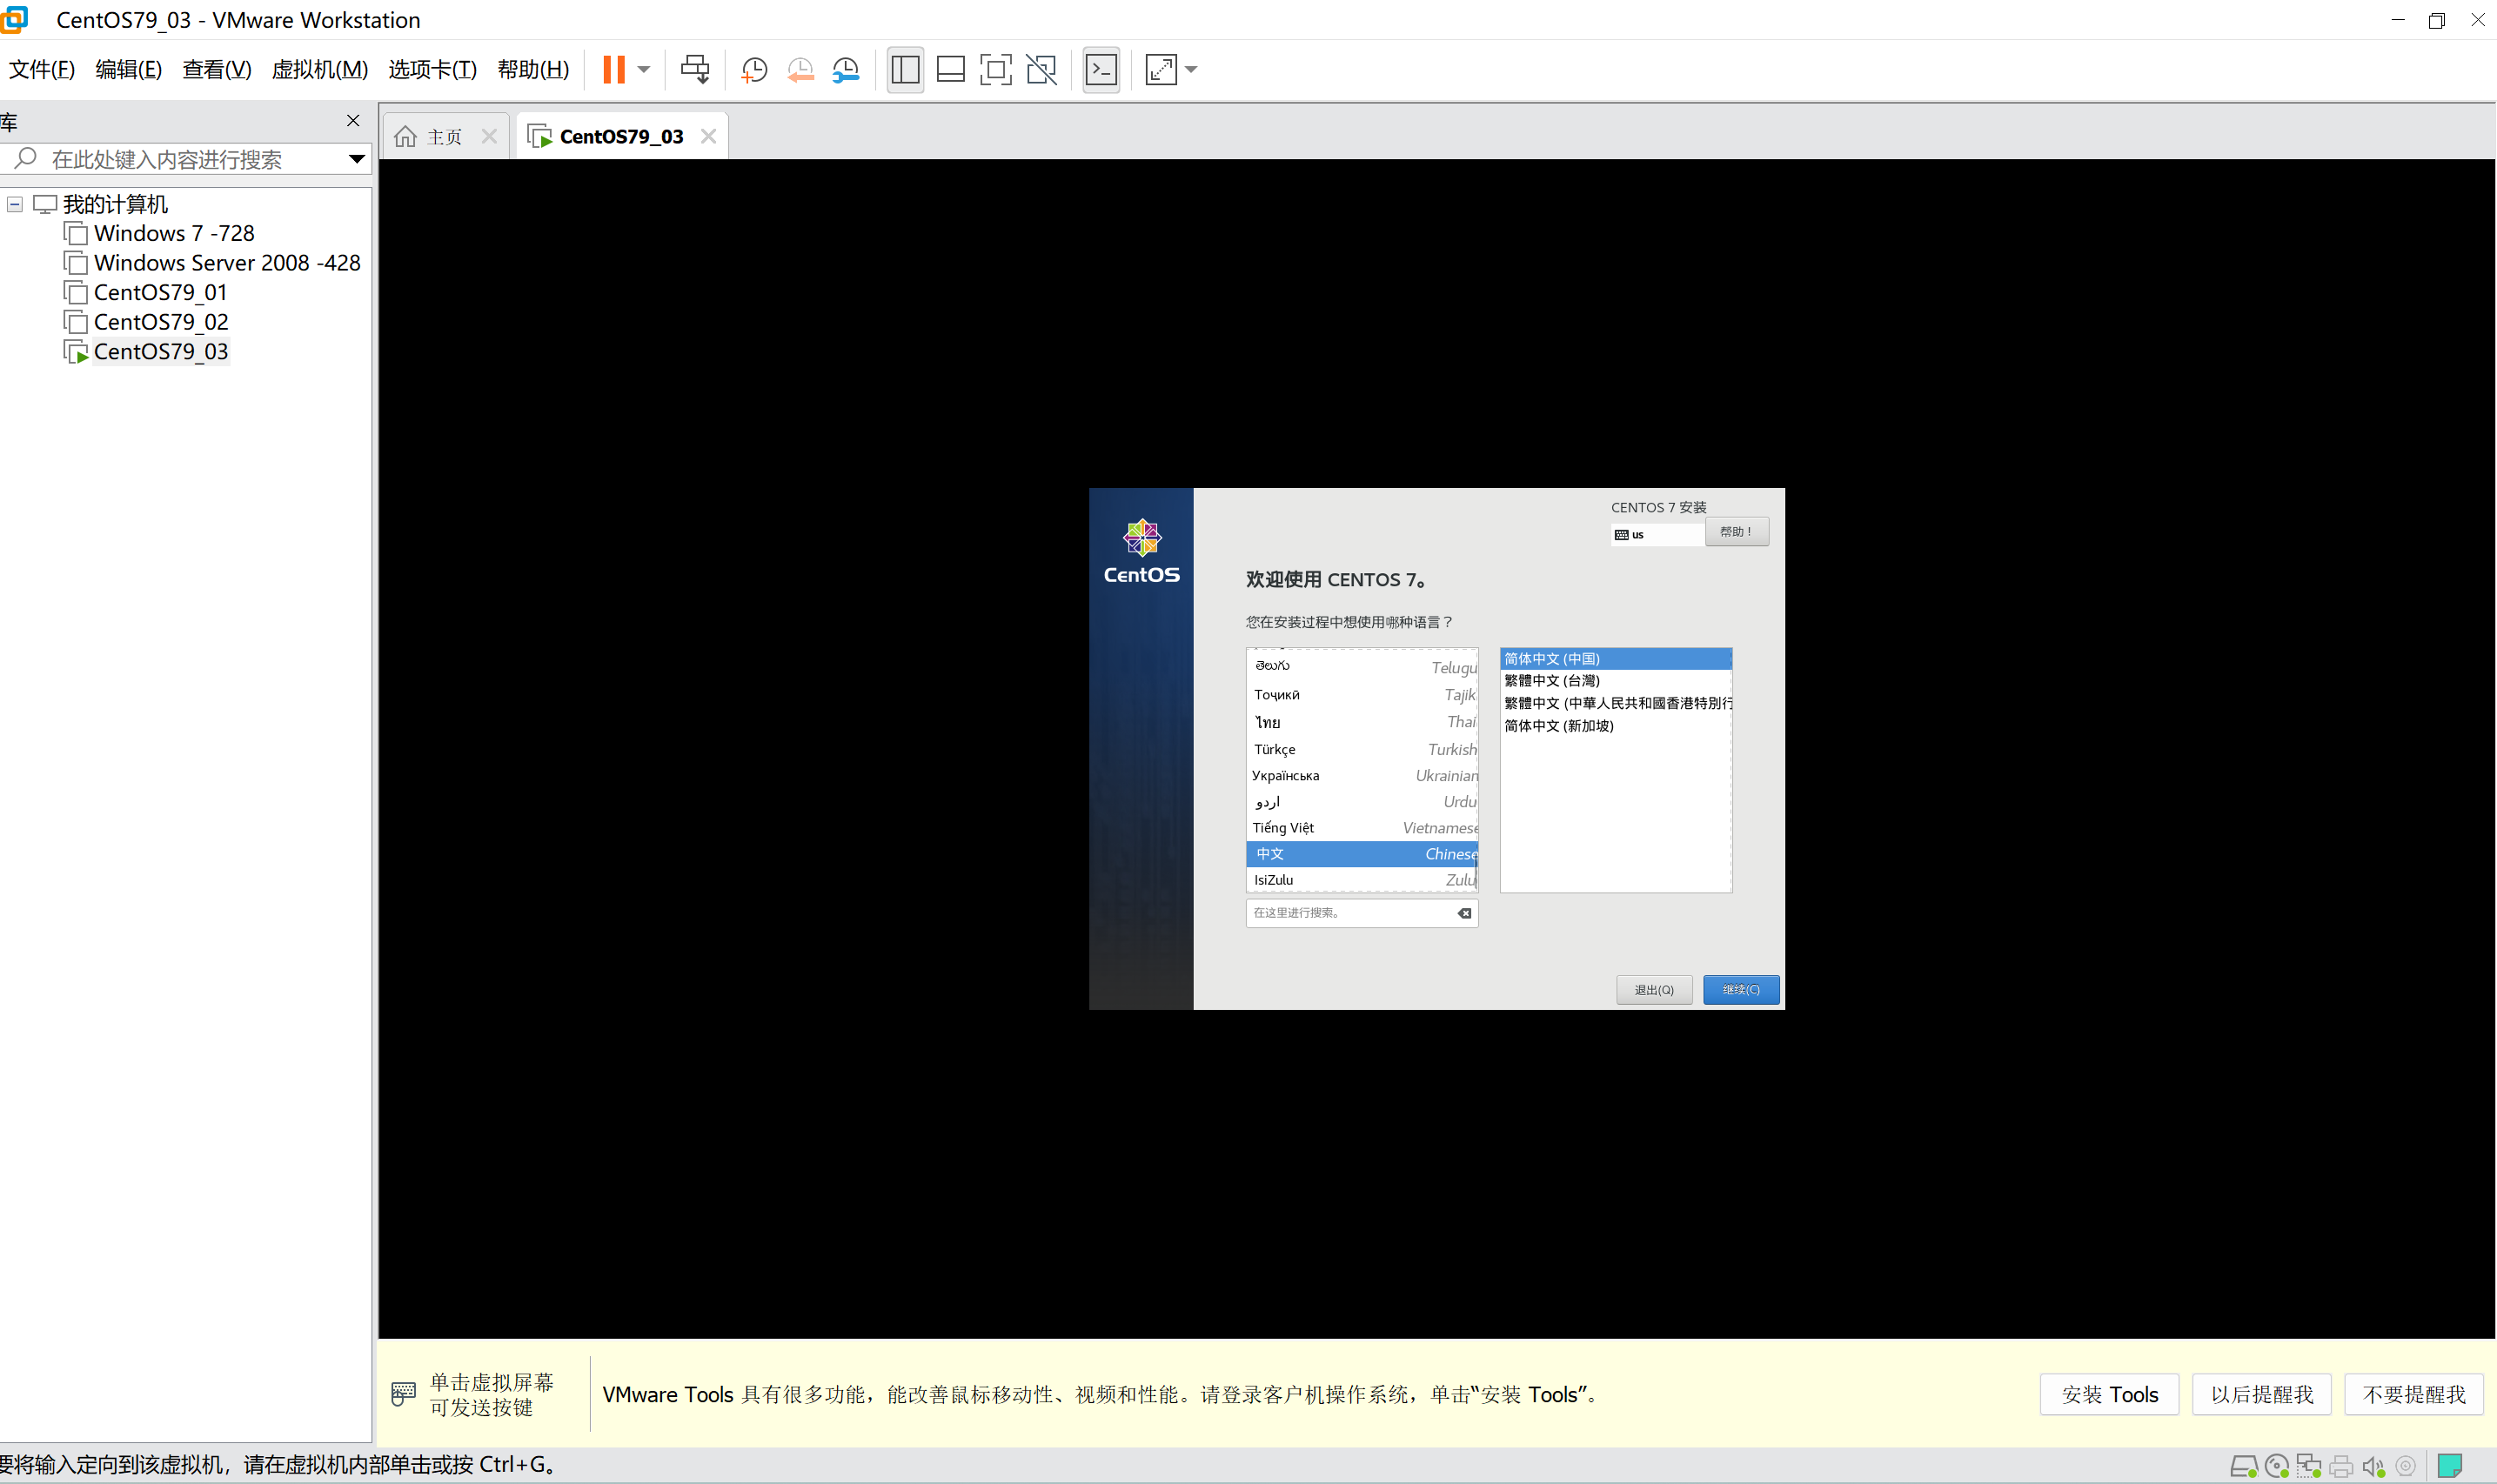Select Tiếng Việt Vietnamese language
This screenshot has height=1484, width=2497.
click(x=1362, y=827)
